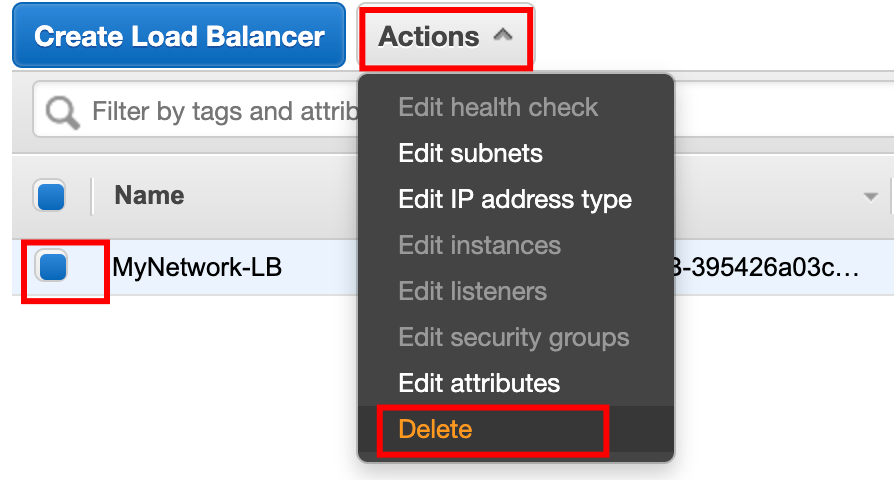Image resolution: width=894 pixels, height=480 pixels.
Task: Click the disabled Edit listeners entry
Action: coord(472,291)
